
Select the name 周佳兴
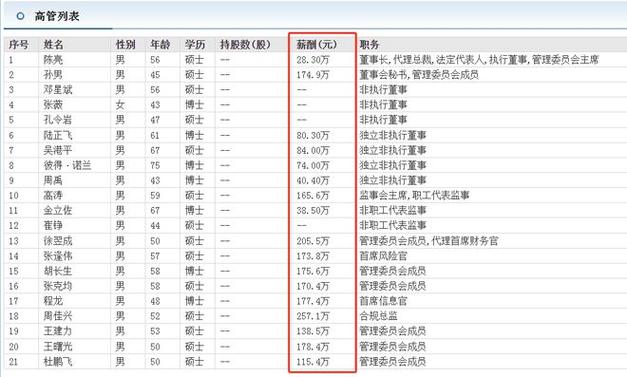pyautogui.click(x=58, y=316)
